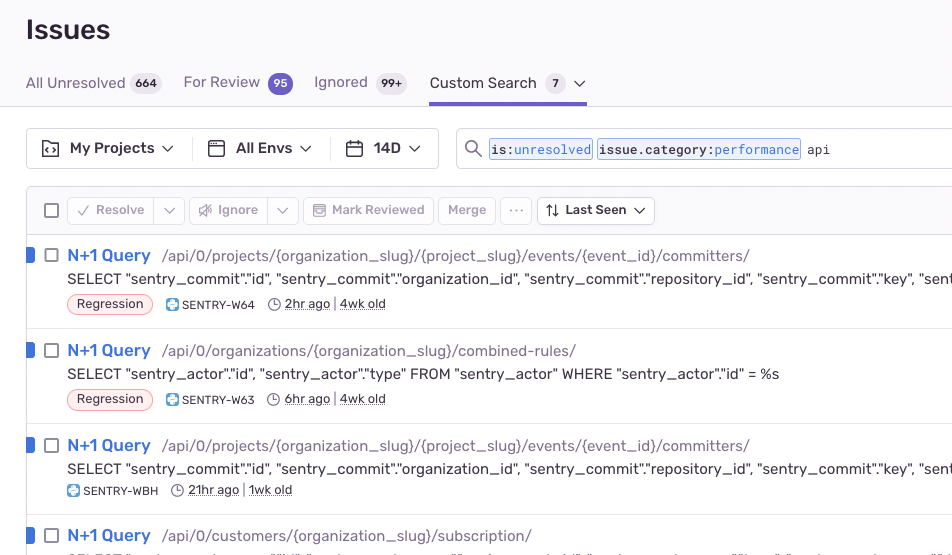Click the Mark Reviewed button

(369, 210)
